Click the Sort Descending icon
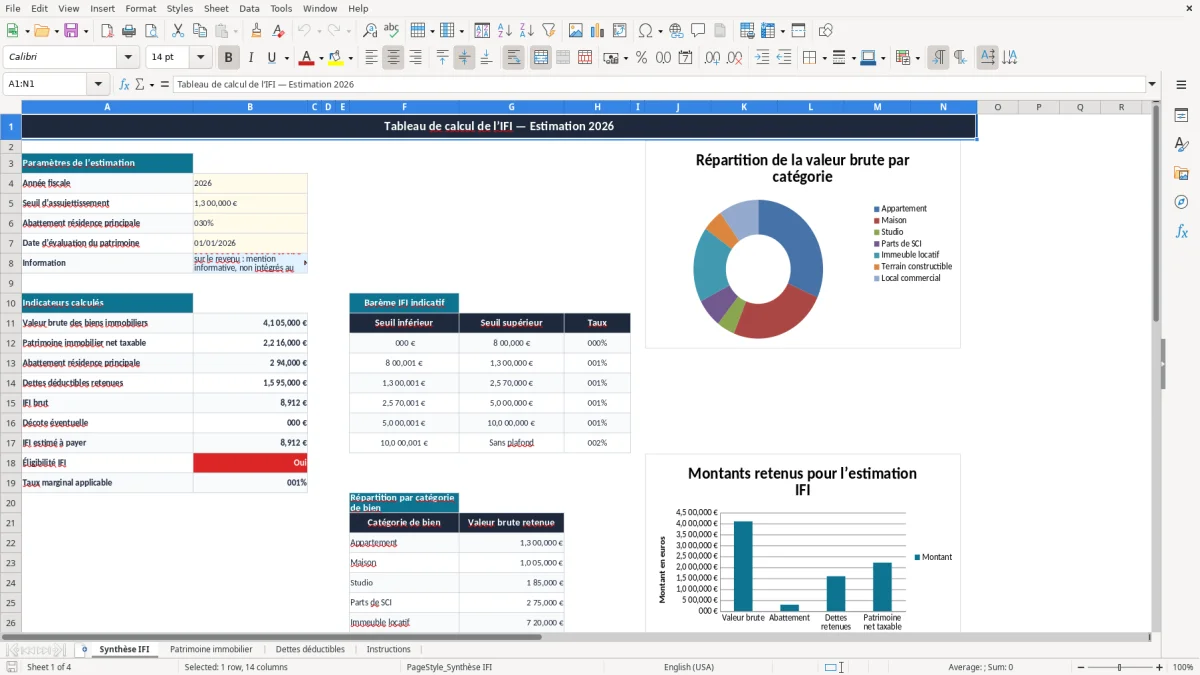 (526, 31)
